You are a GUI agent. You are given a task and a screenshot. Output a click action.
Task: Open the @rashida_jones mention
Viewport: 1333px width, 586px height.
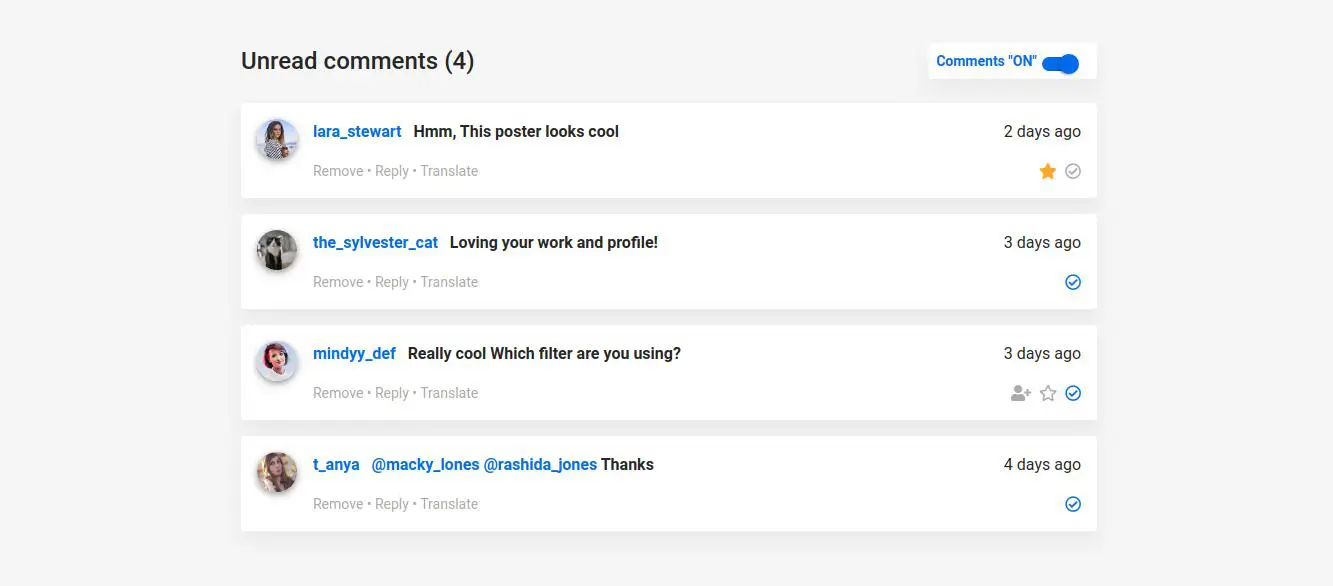(540, 465)
